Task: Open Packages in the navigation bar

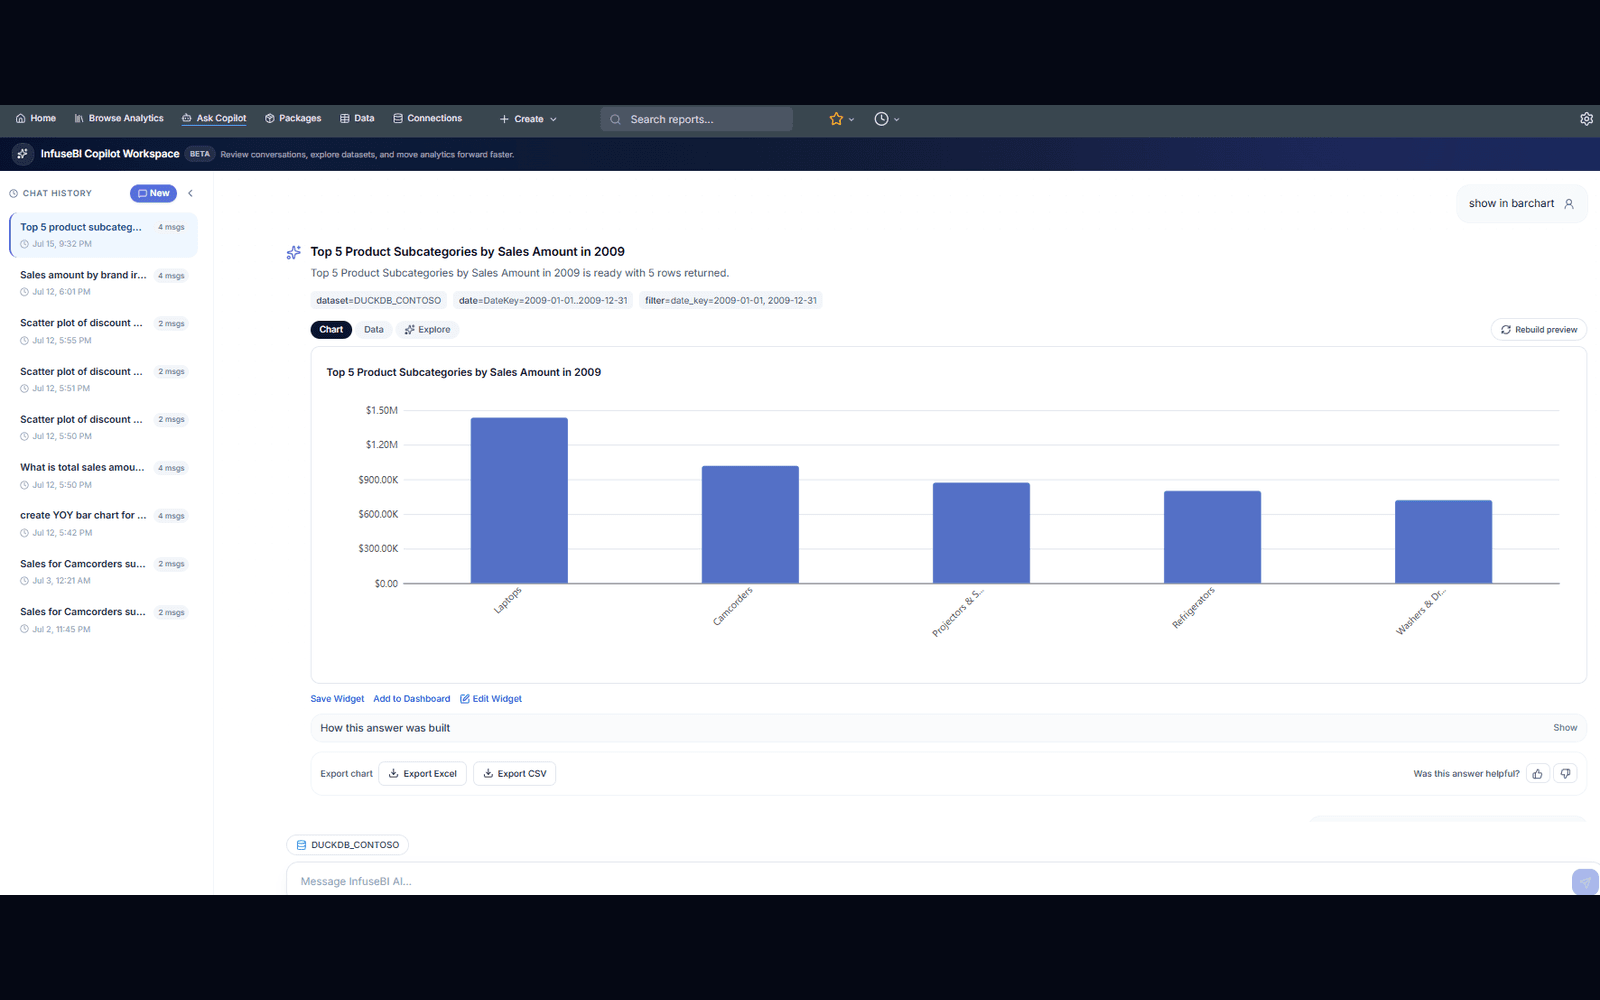Action: click(293, 119)
